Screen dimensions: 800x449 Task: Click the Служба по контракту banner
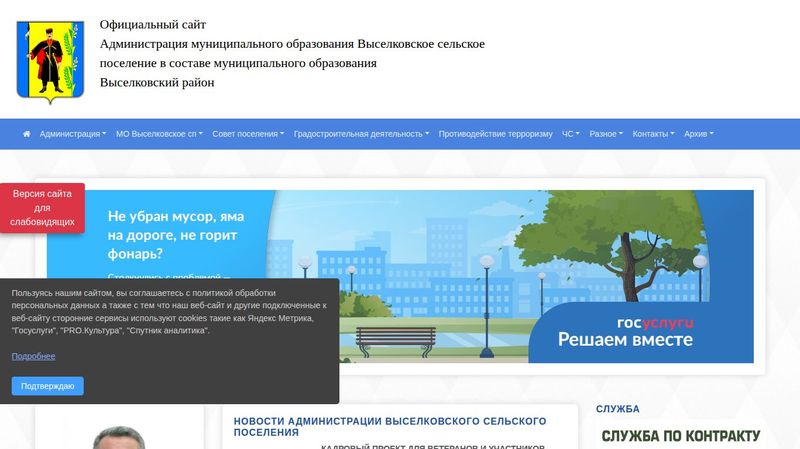681,436
